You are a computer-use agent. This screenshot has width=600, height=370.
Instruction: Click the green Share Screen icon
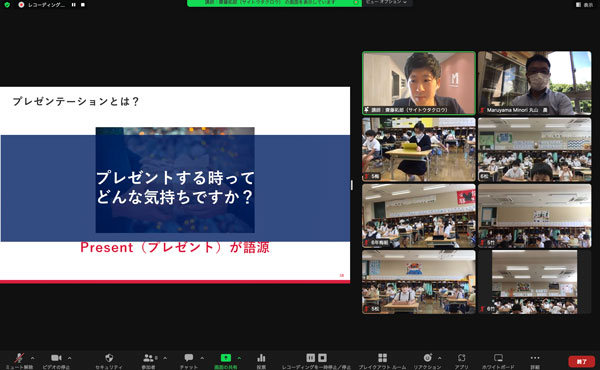pos(226,358)
